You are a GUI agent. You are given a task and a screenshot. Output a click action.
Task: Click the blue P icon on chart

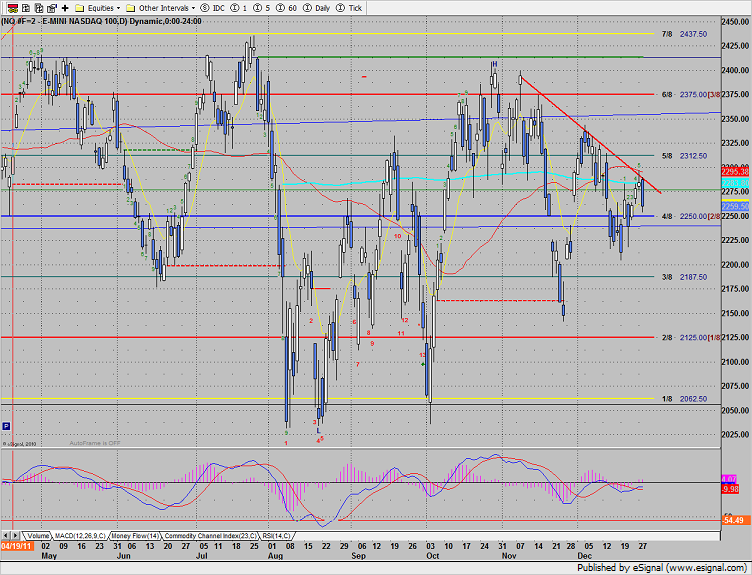6,426
